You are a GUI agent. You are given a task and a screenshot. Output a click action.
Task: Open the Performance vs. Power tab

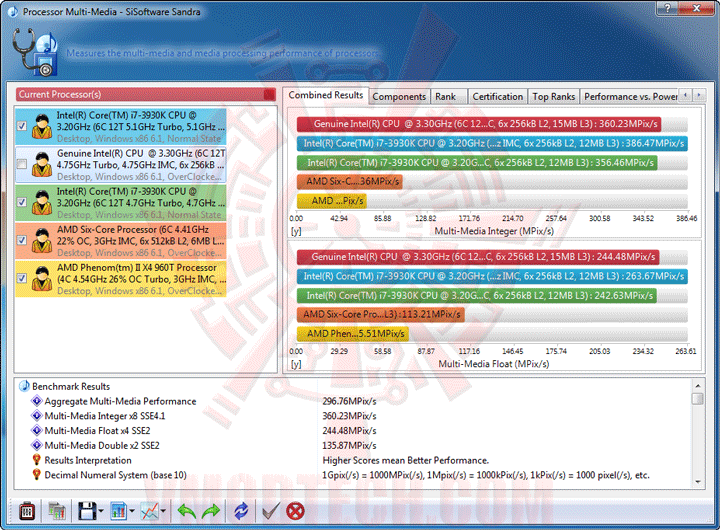click(x=630, y=96)
